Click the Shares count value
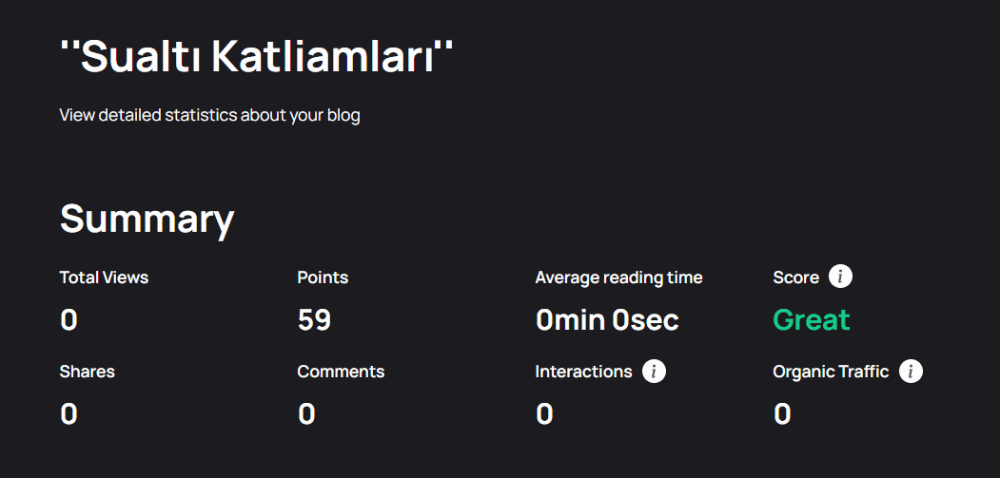1000x478 pixels. click(x=68, y=414)
